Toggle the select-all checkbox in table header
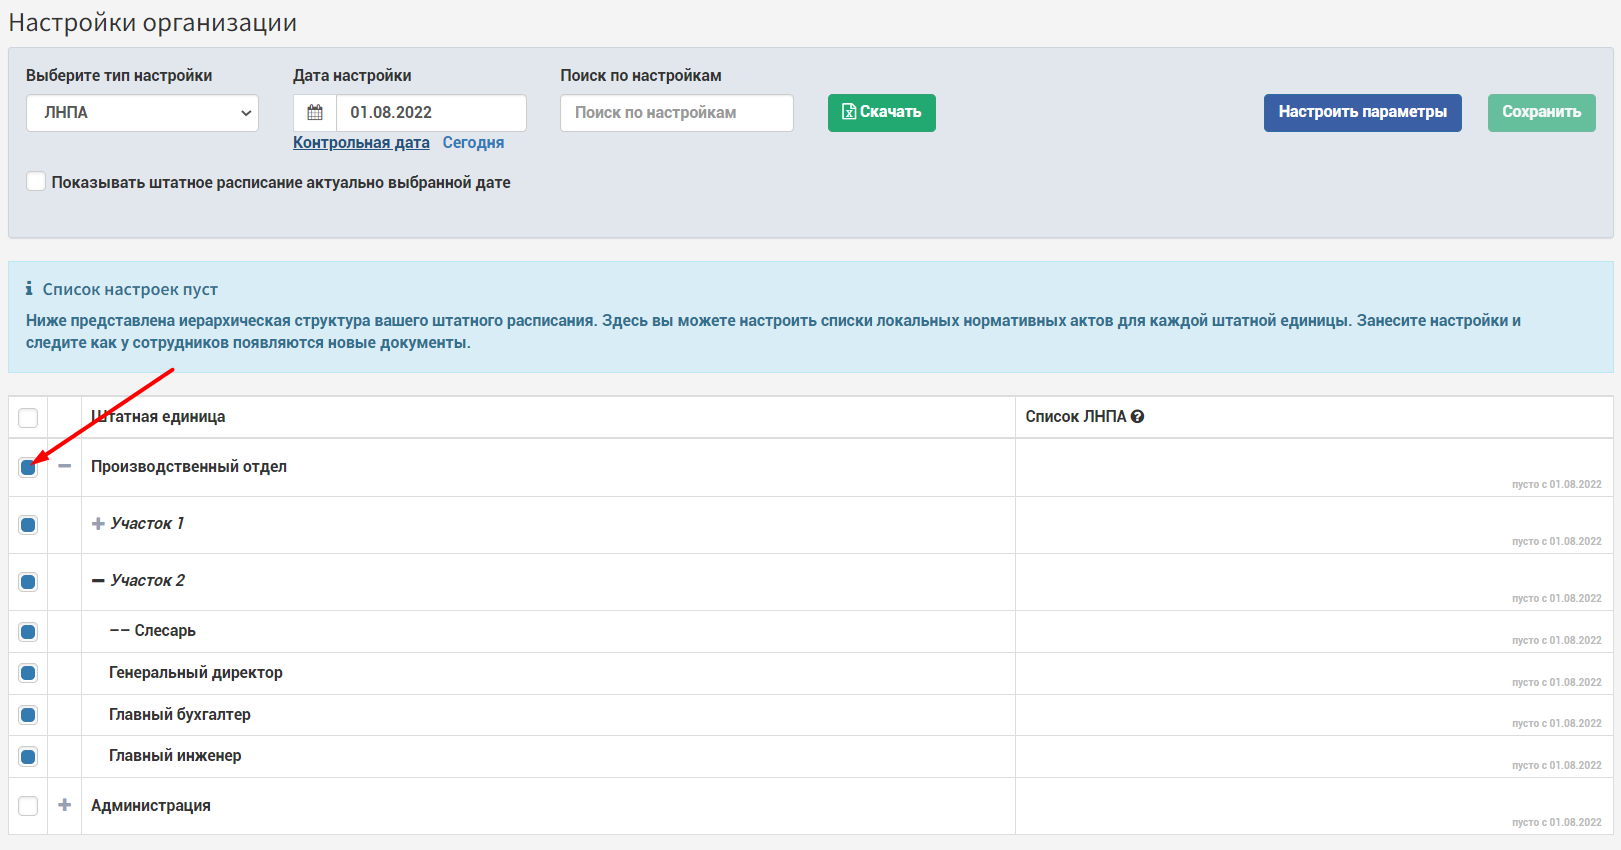The width and height of the screenshot is (1621, 850). [28, 418]
